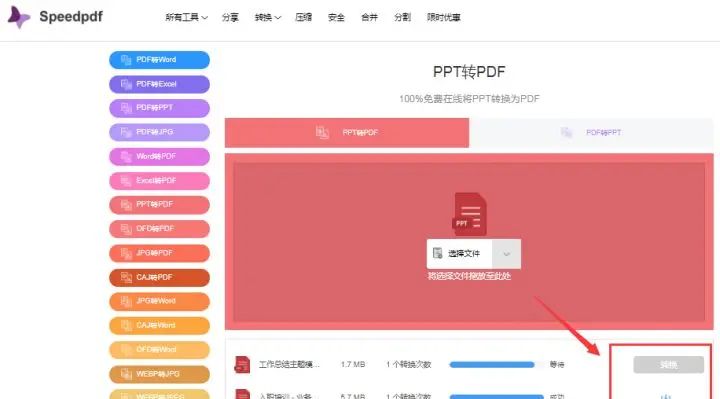The width and height of the screenshot is (720, 399).
Task: Click the 选择文件 button
Action: (459, 253)
